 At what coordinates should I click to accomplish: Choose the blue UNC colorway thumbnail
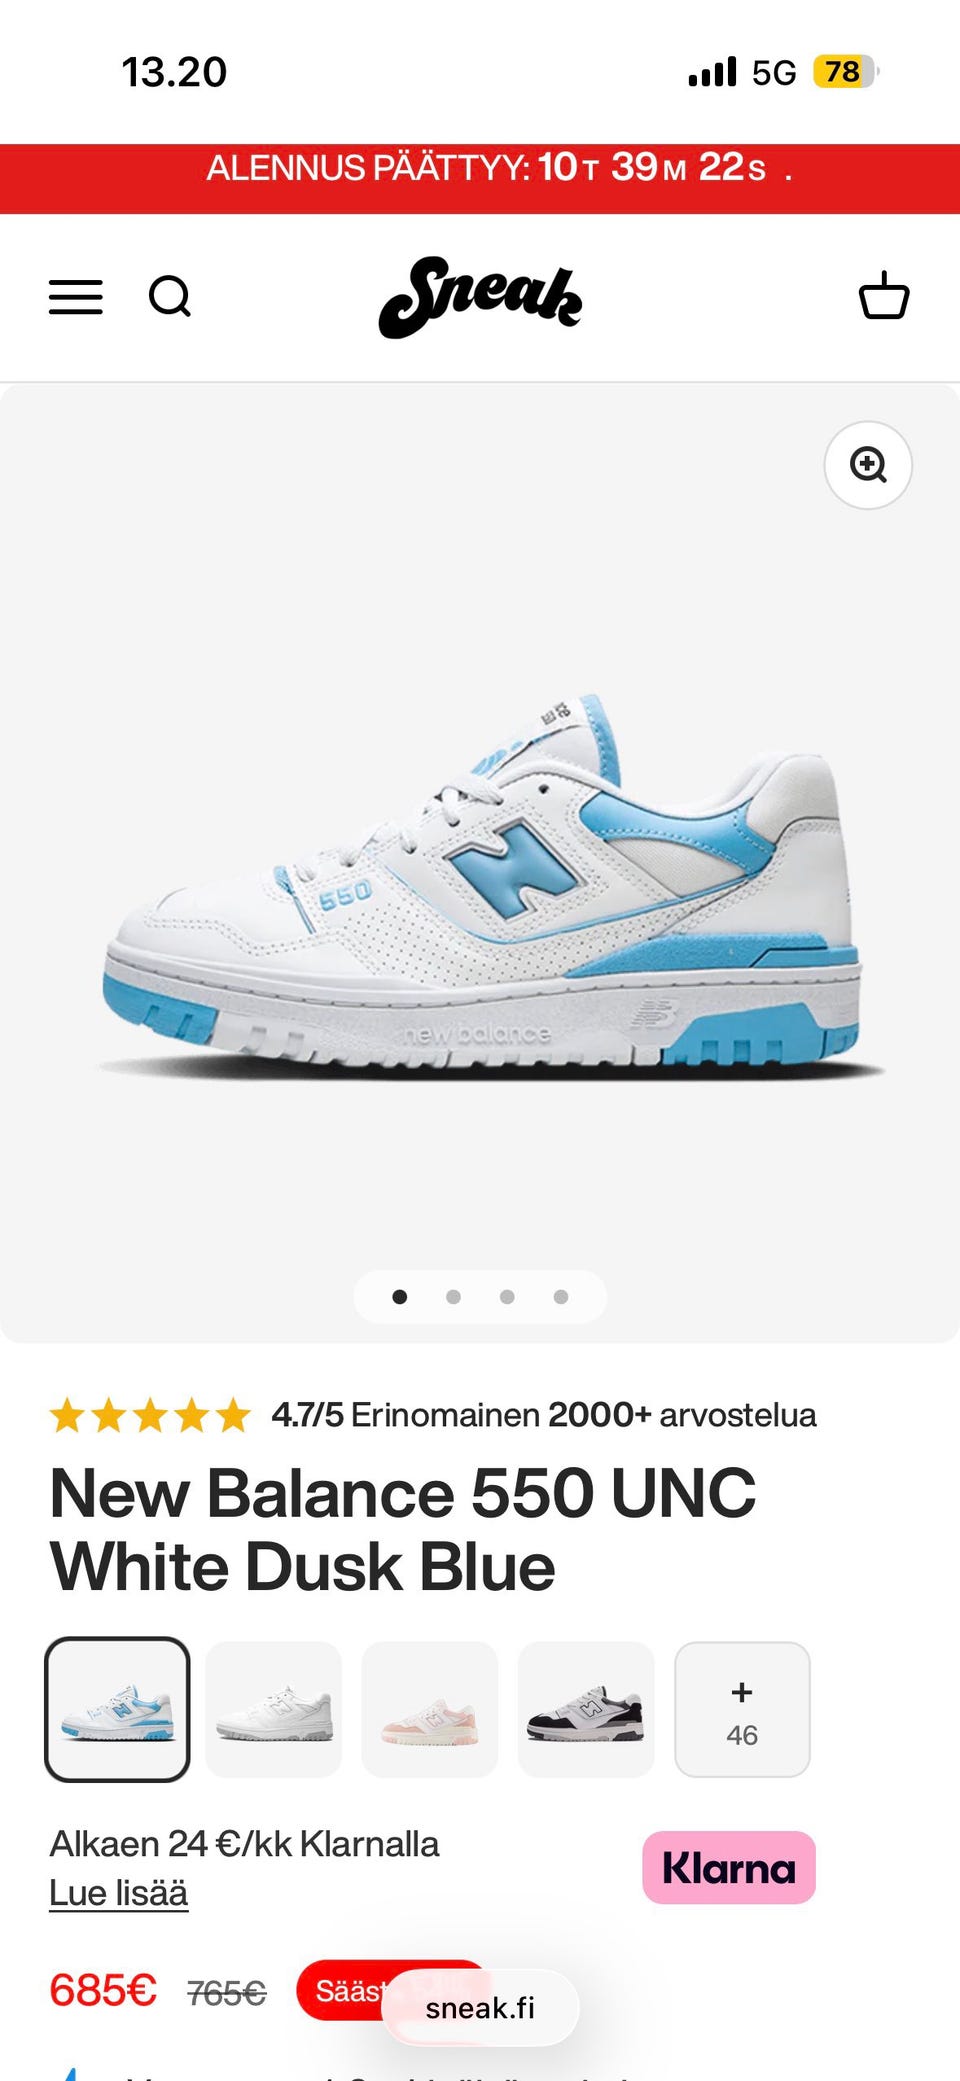tap(118, 1709)
